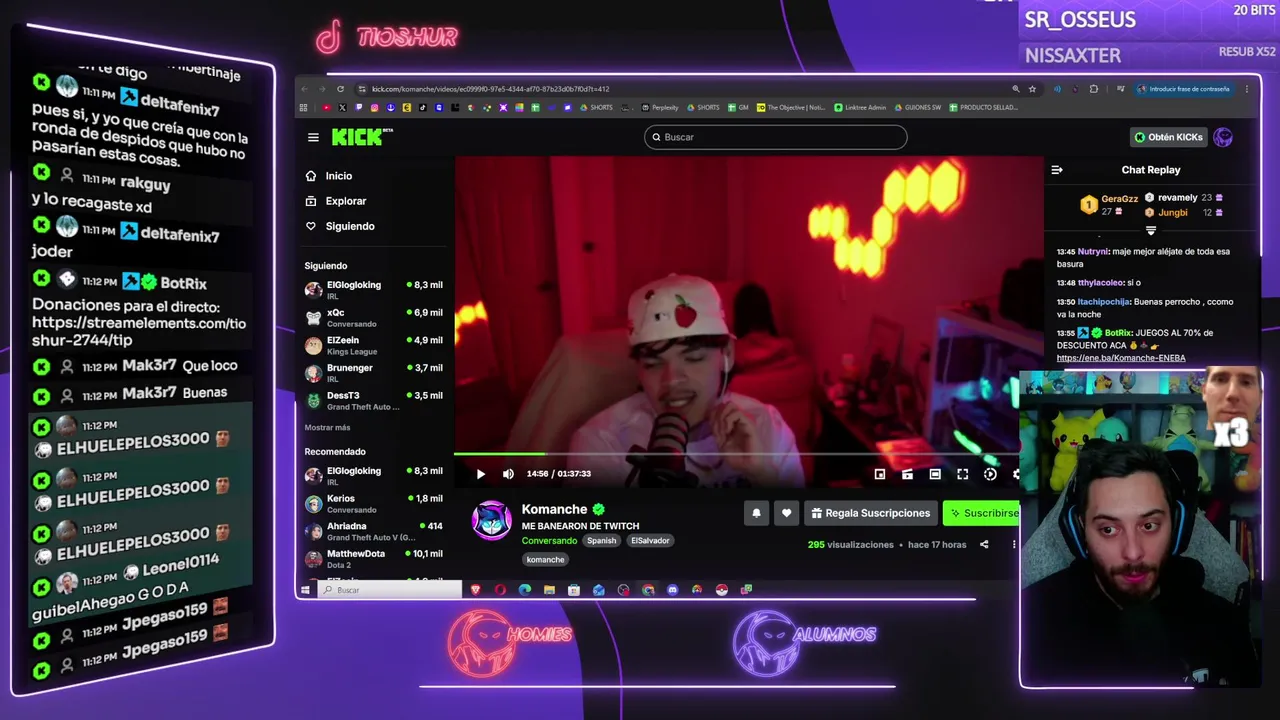Open ElZeein Kings League channel
1280x720 pixels.
(x=374, y=345)
